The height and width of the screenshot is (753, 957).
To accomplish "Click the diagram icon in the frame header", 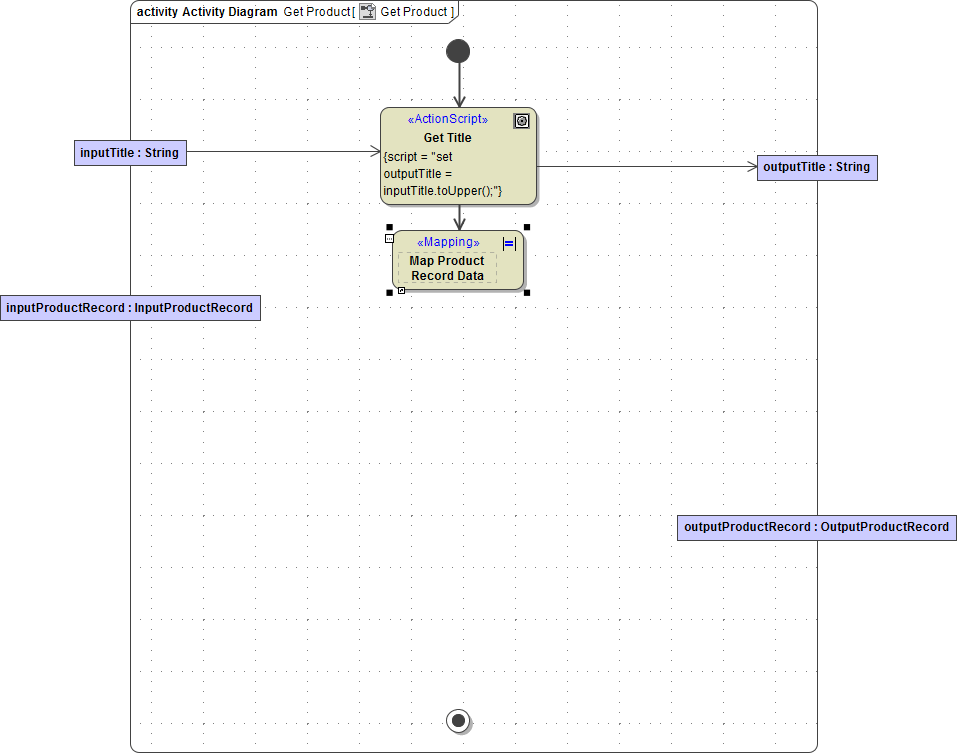I will click(367, 11).
